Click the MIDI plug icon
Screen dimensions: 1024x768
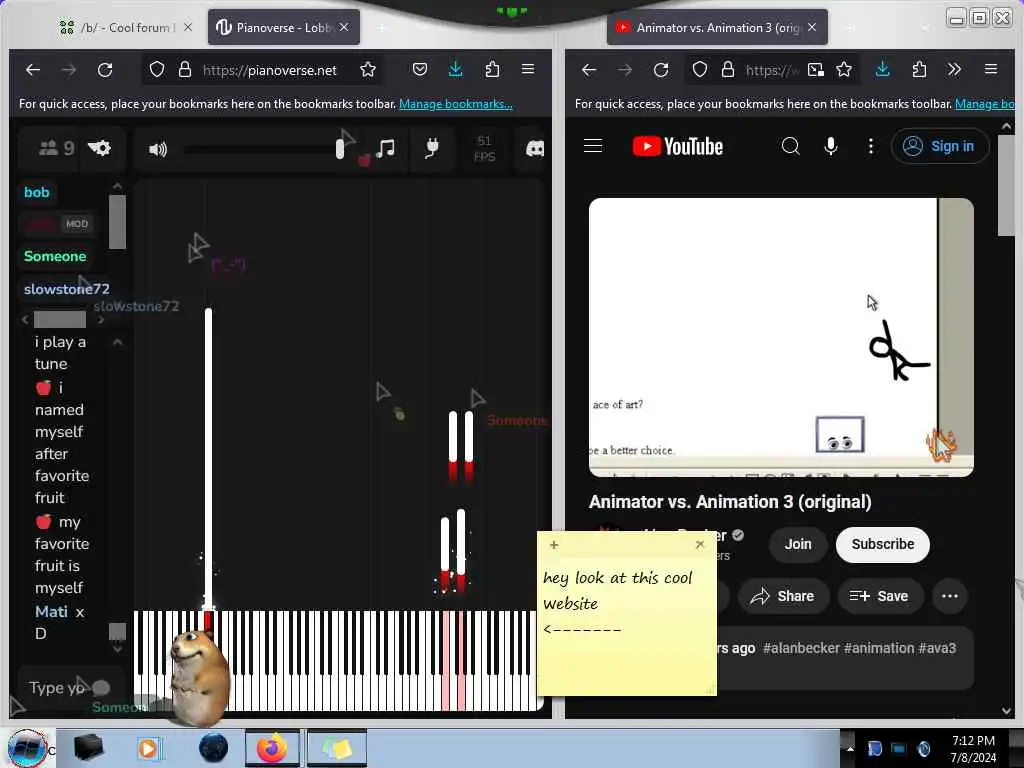[x=432, y=148]
